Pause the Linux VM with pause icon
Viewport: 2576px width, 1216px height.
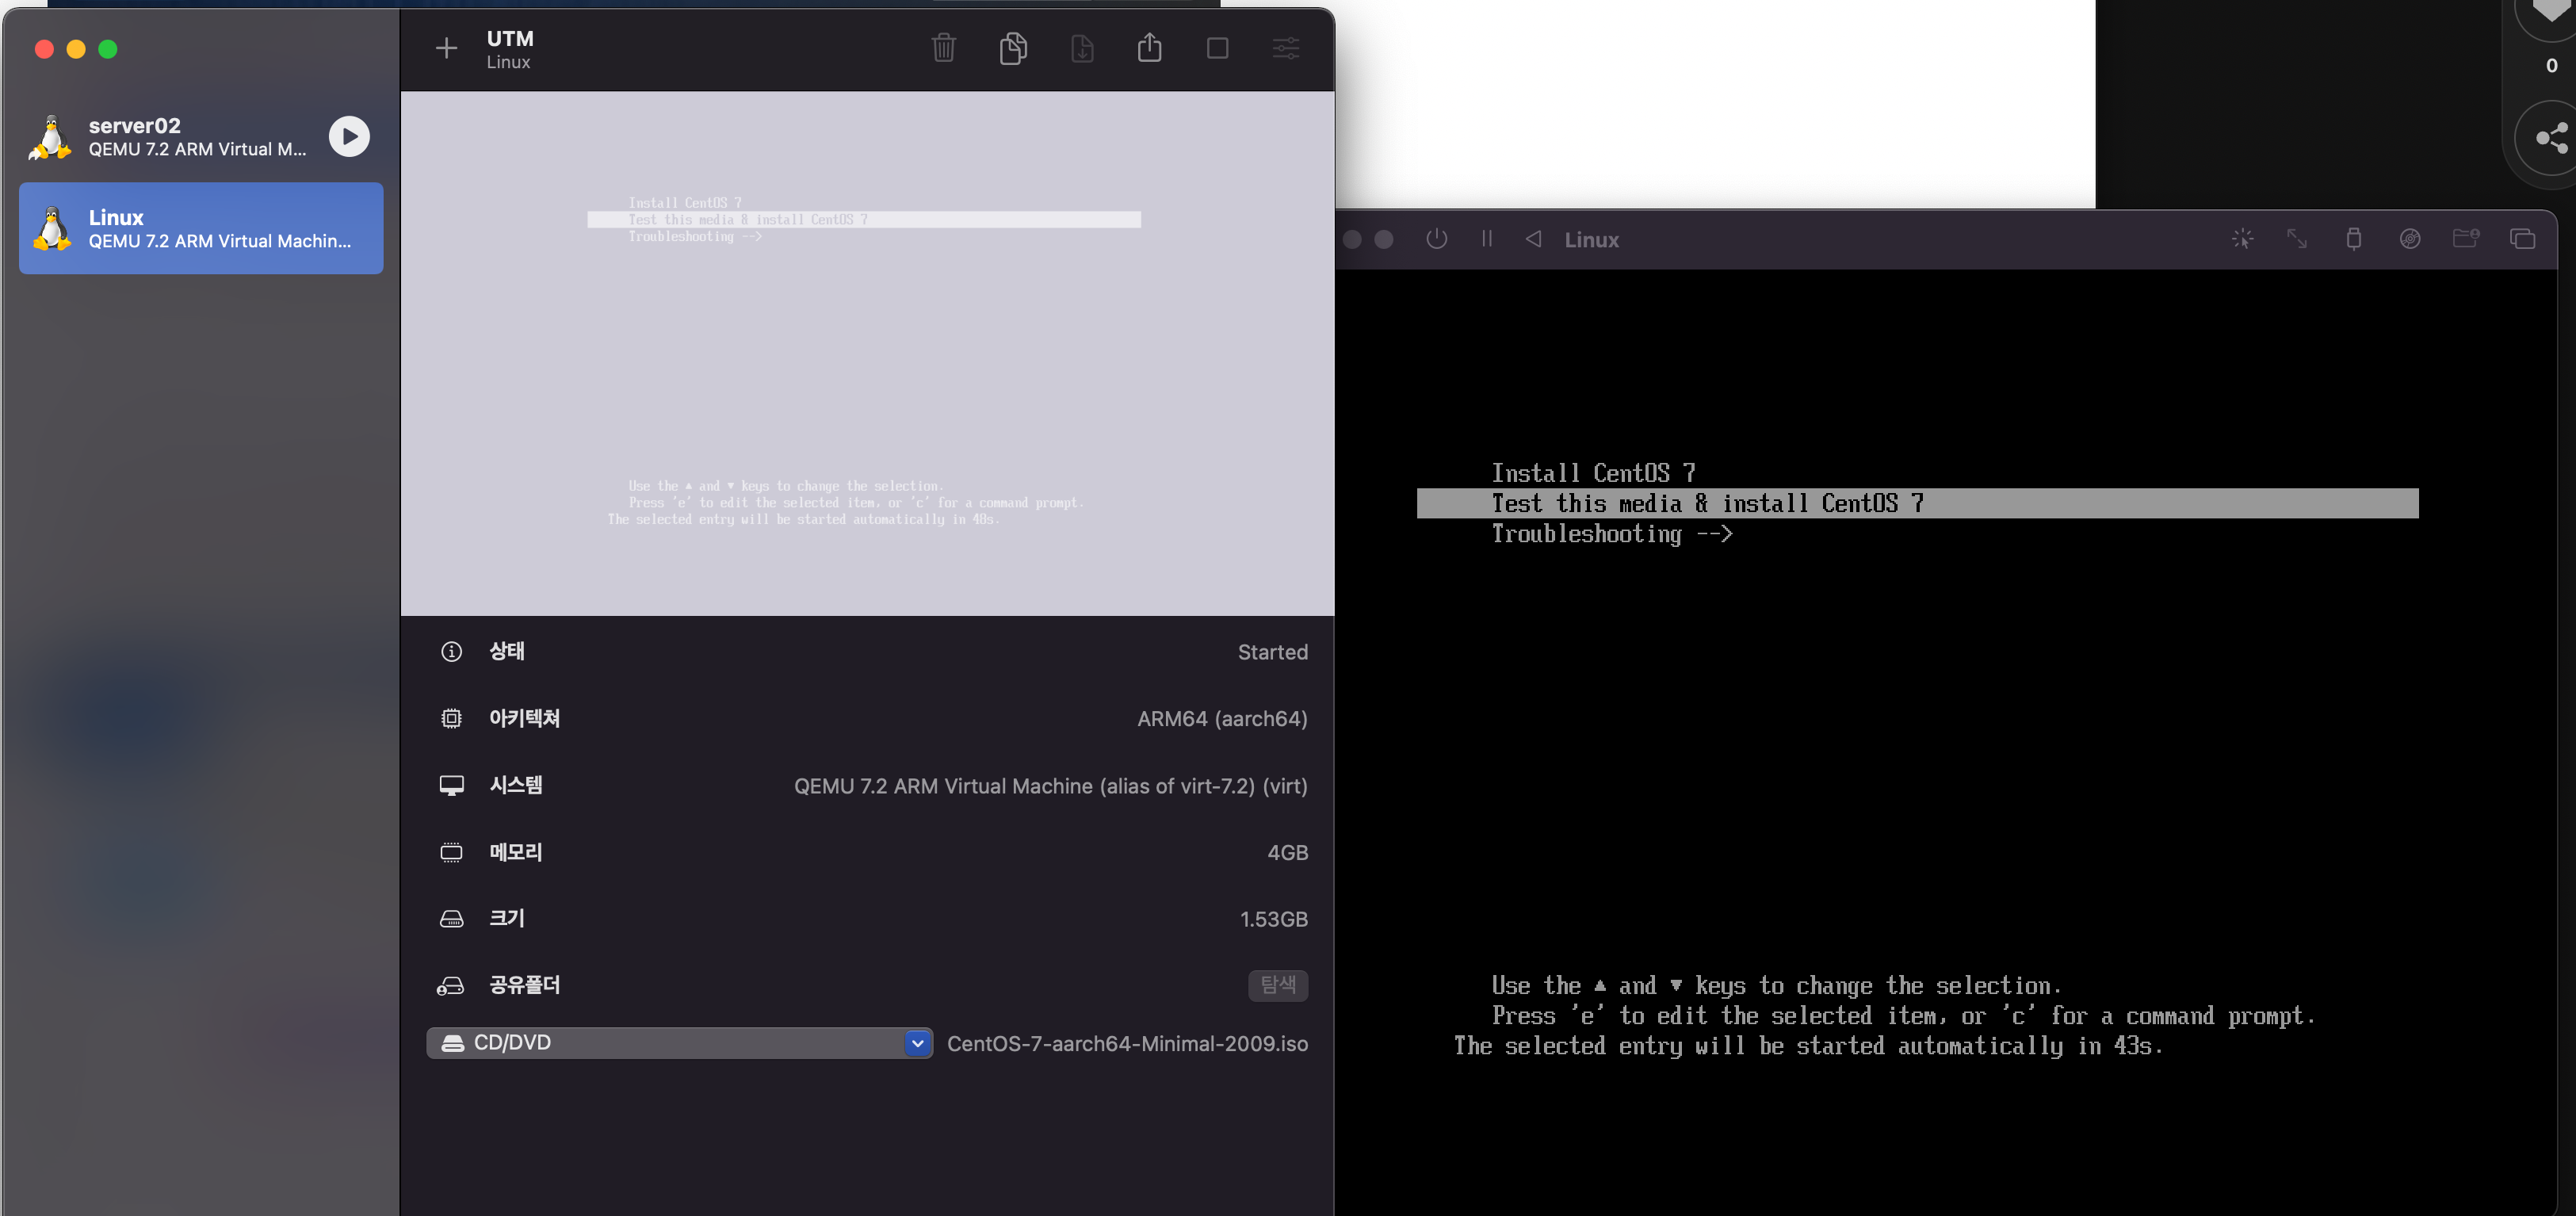(x=1486, y=239)
